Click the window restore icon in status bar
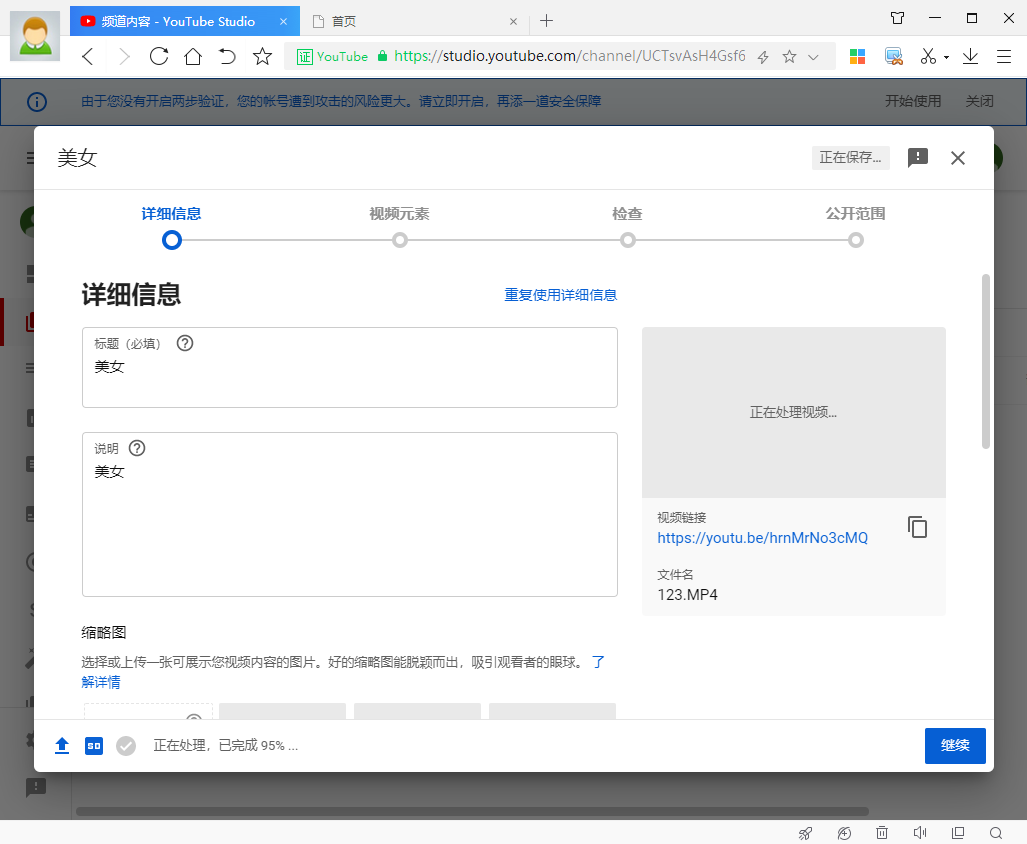Viewport: 1027px width, 844px height. click(958, 833)
